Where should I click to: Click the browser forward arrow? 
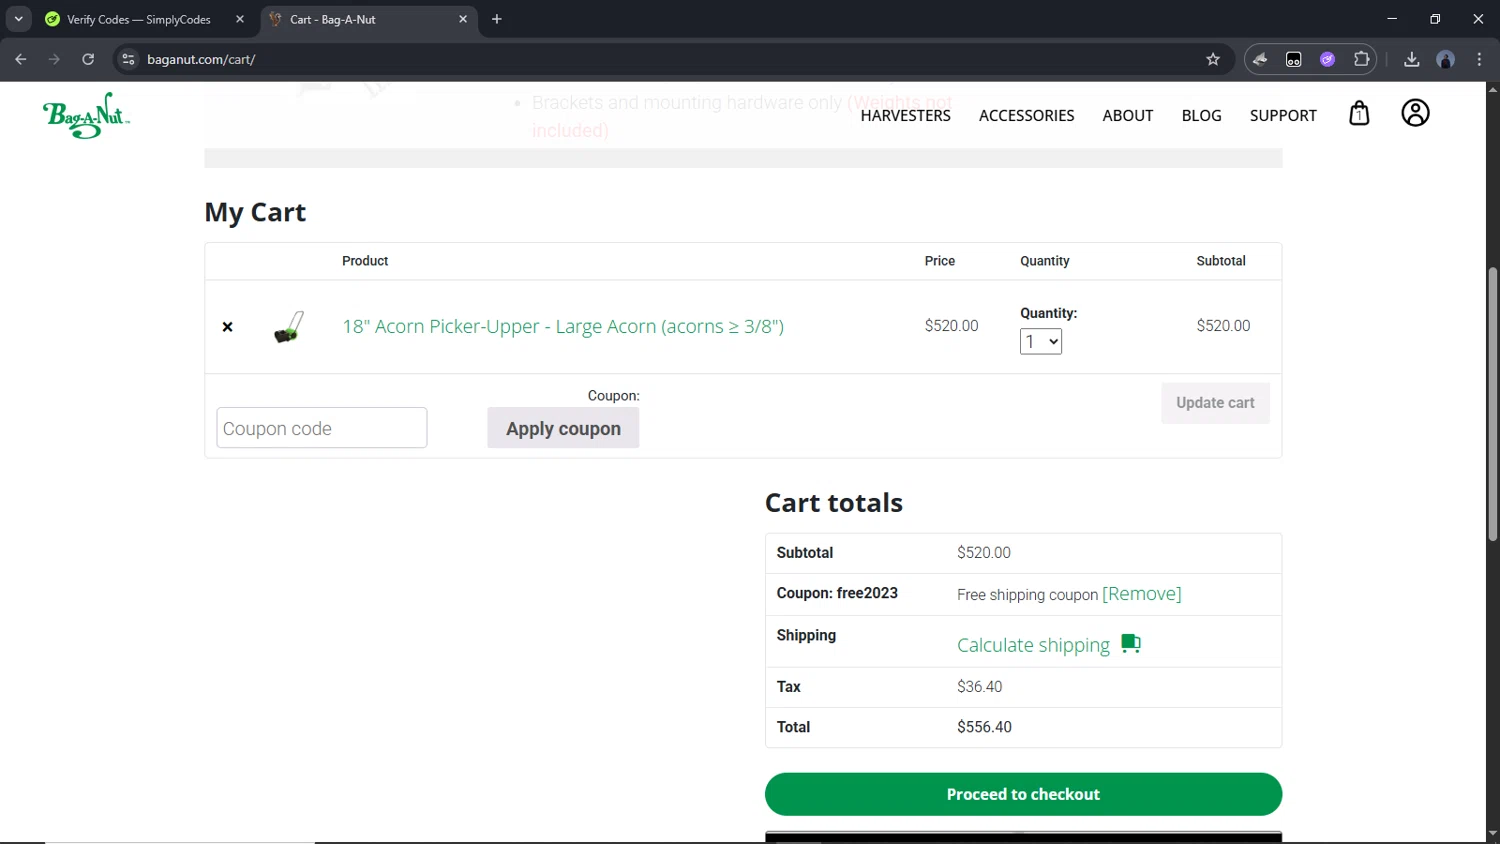(54, 59)
